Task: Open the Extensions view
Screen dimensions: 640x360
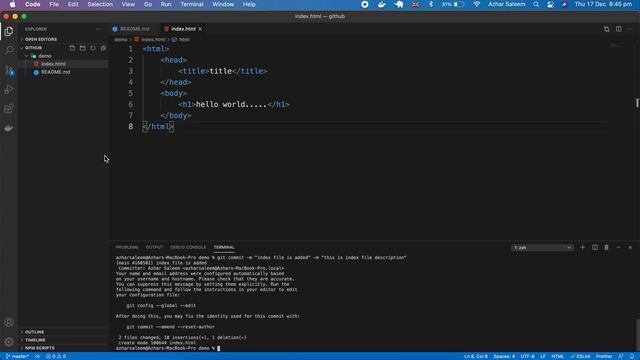Action: point(9,109)
